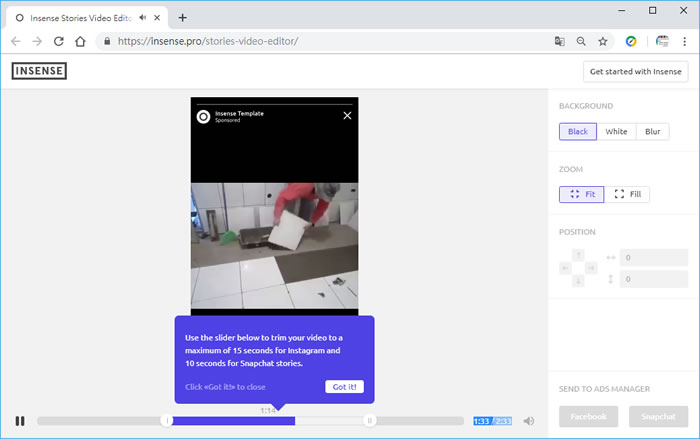Select the White background option

(x=616, y=132)
